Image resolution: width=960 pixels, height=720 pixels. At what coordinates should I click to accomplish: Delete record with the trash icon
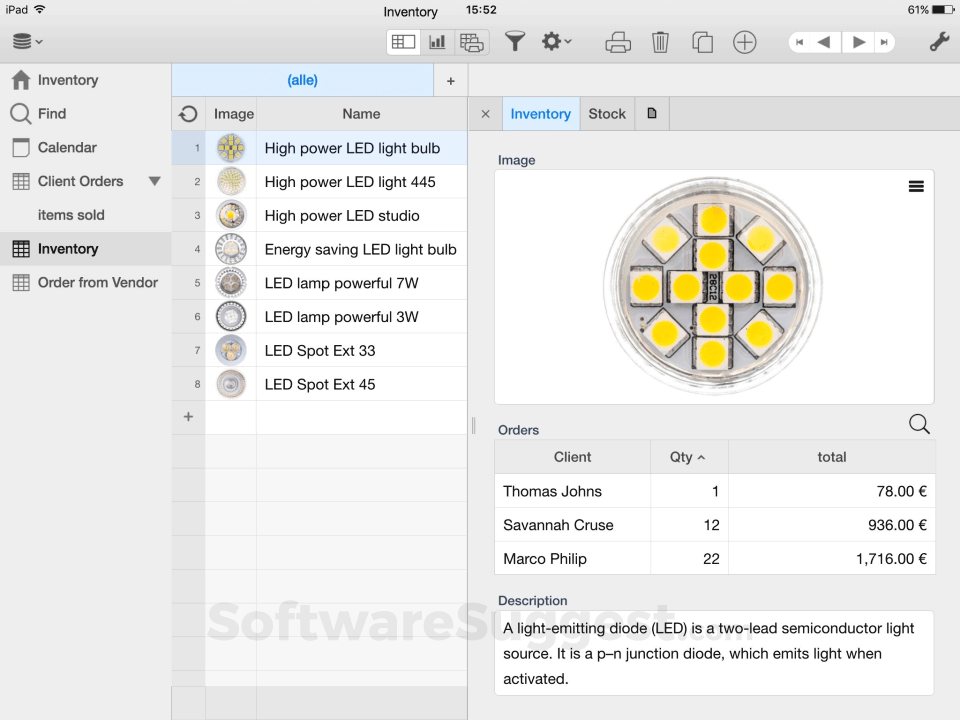point(660,42)
